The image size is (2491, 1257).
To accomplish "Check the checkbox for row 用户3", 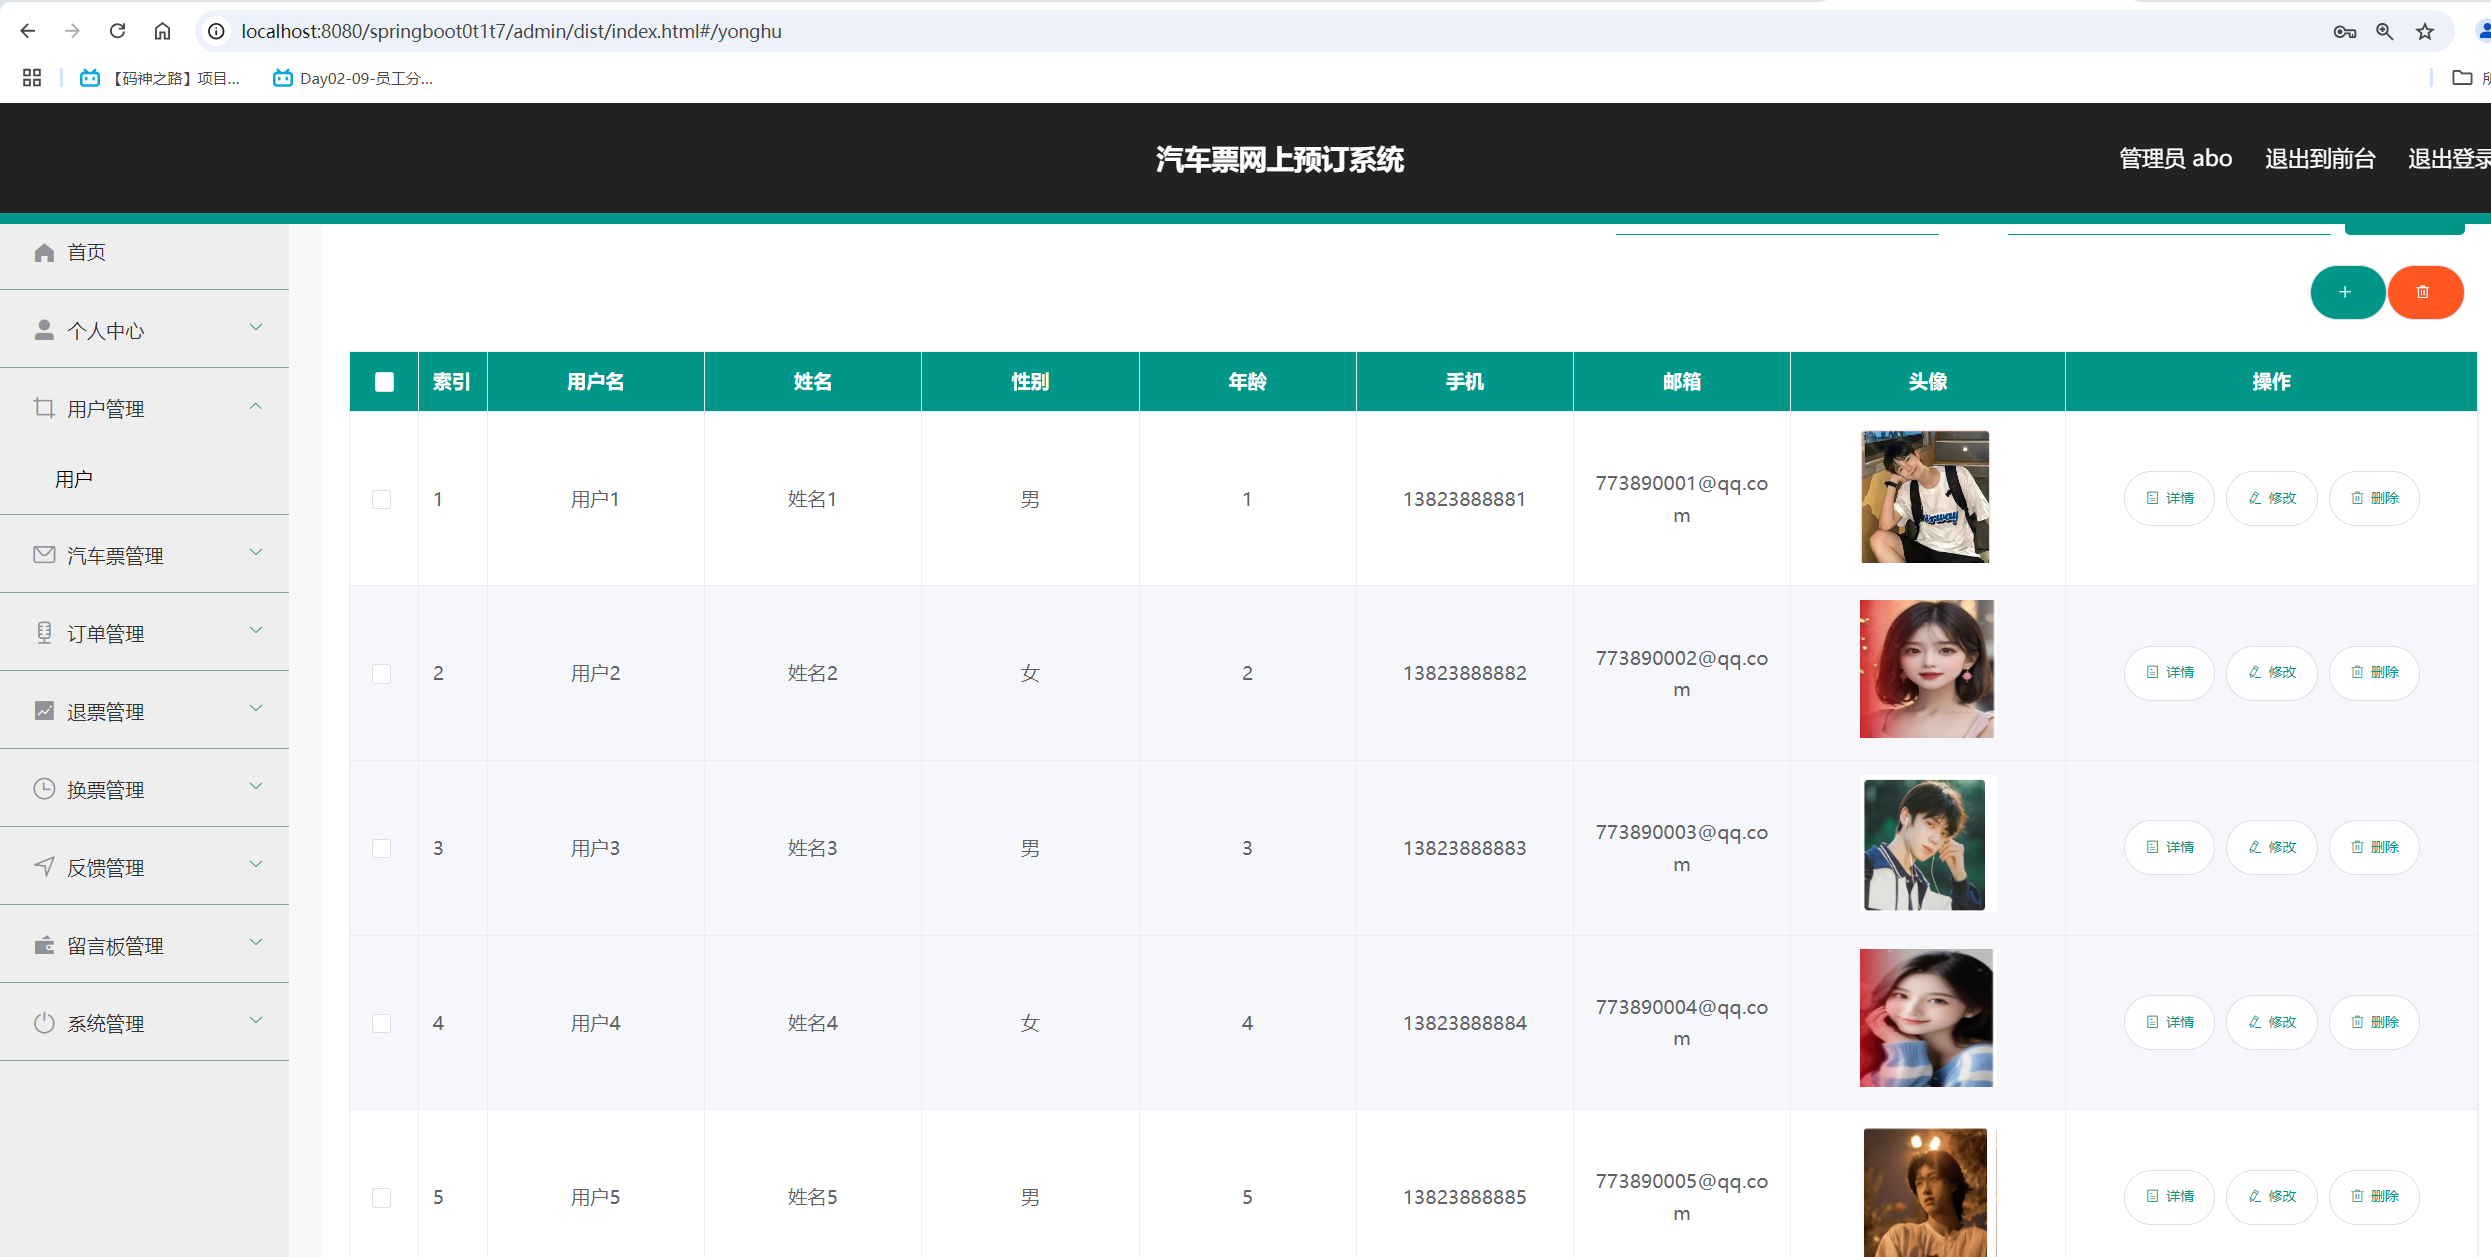I will click(x=382, y=848).
